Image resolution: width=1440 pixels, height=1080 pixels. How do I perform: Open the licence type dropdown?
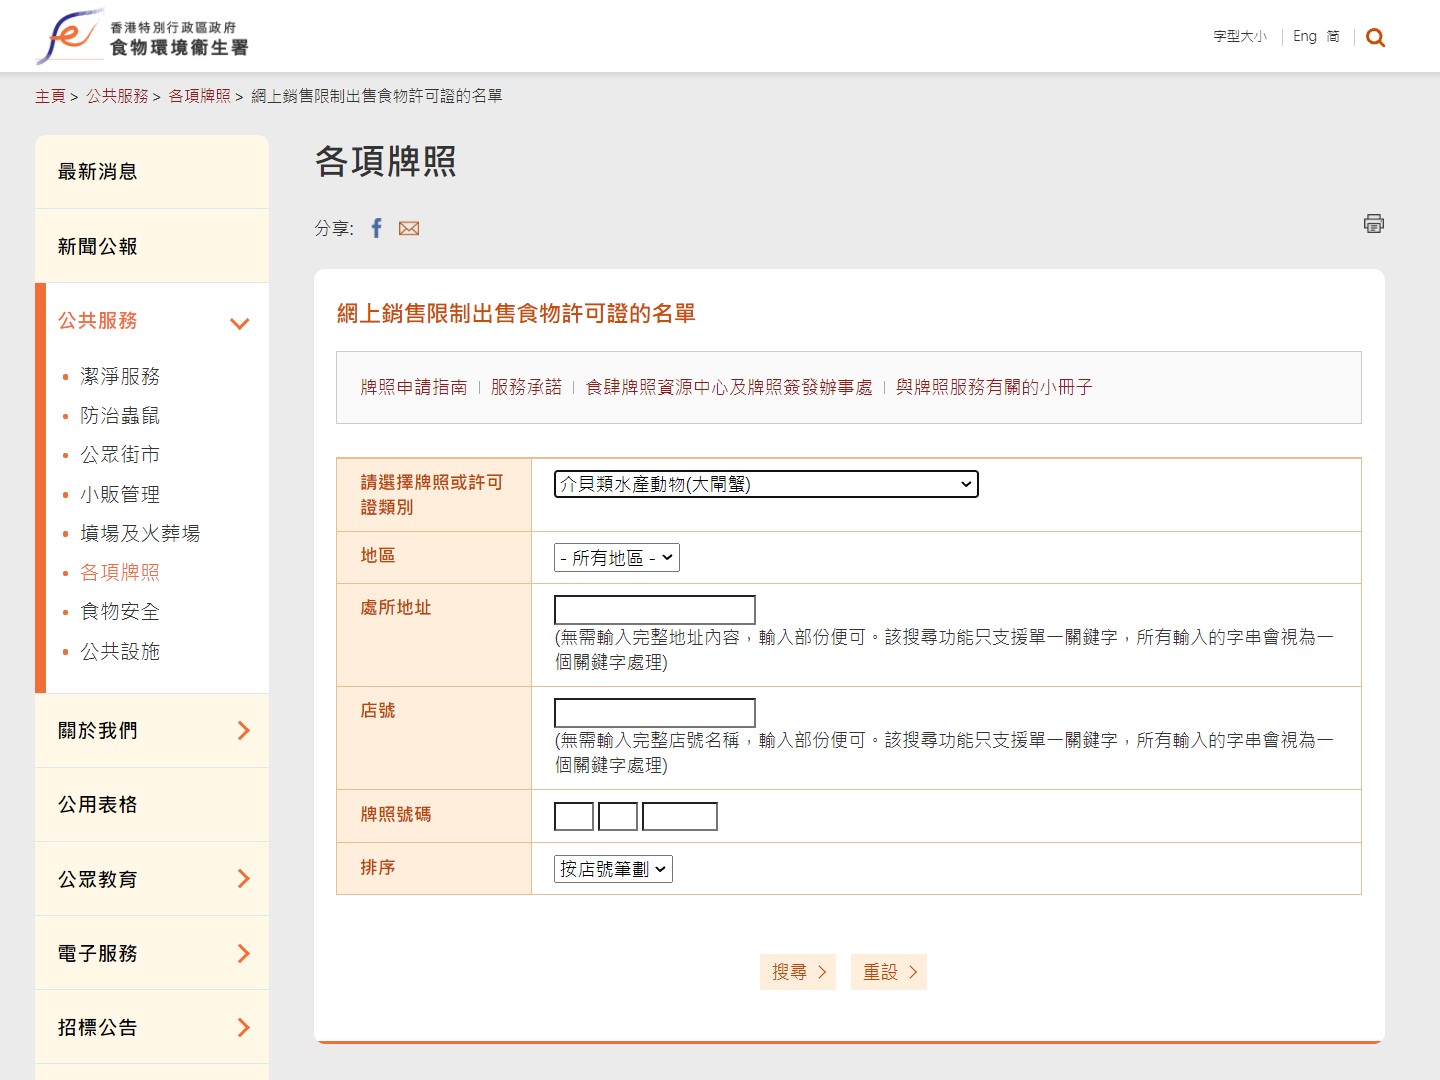[765, 484]
